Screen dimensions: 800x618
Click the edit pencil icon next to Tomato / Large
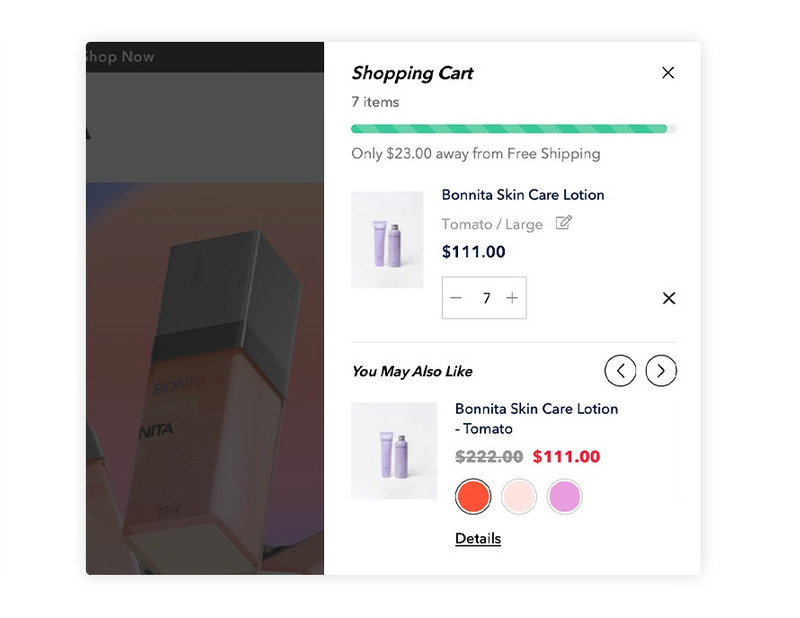click(563, 224)
